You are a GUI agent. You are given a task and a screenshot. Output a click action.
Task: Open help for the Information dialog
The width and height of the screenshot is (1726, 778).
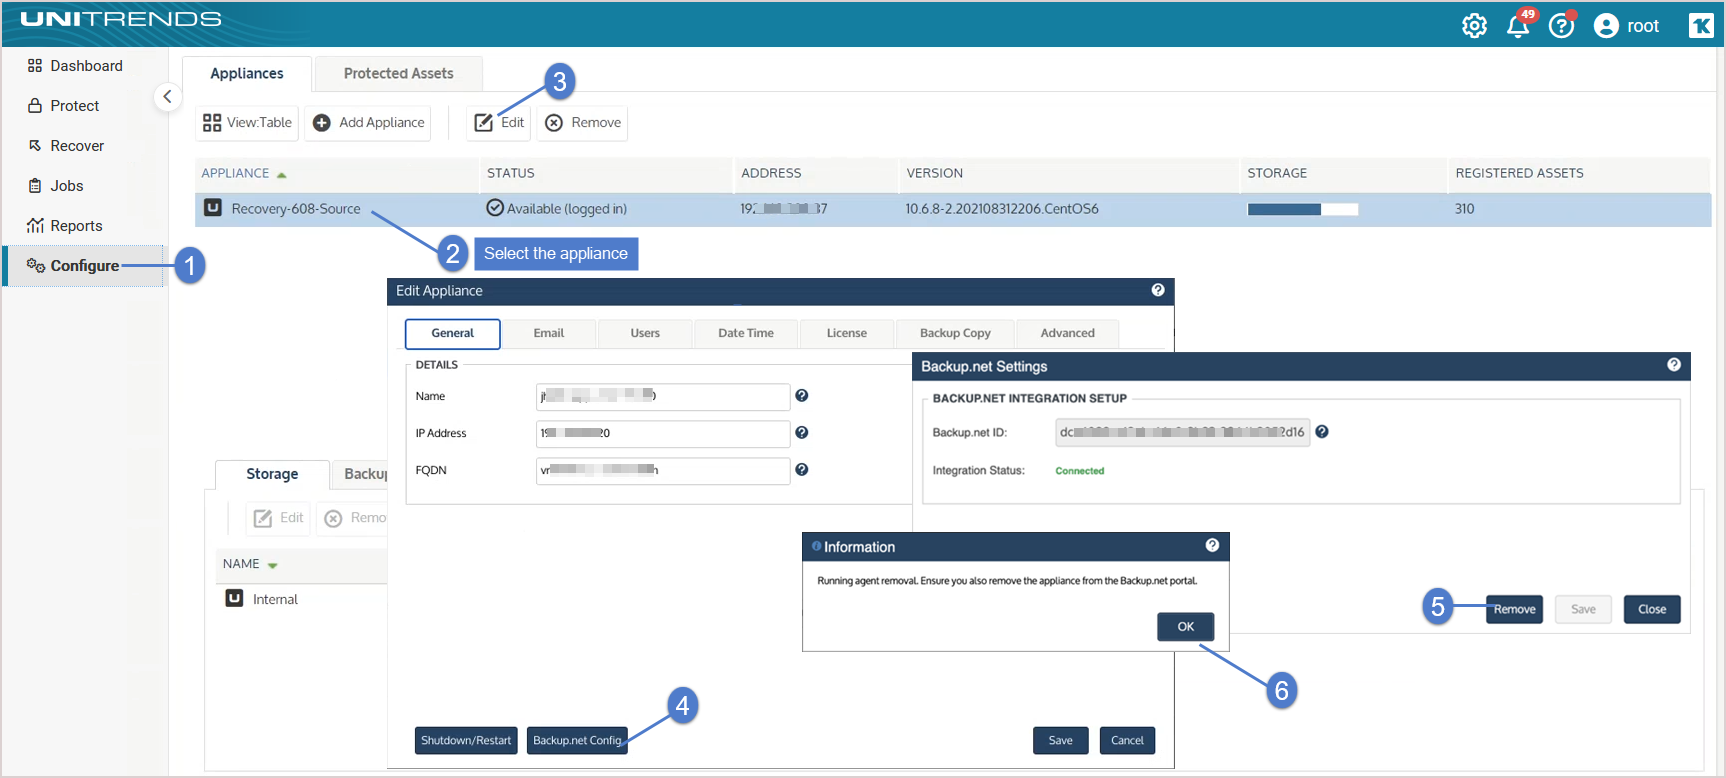tap(1212, 546)
